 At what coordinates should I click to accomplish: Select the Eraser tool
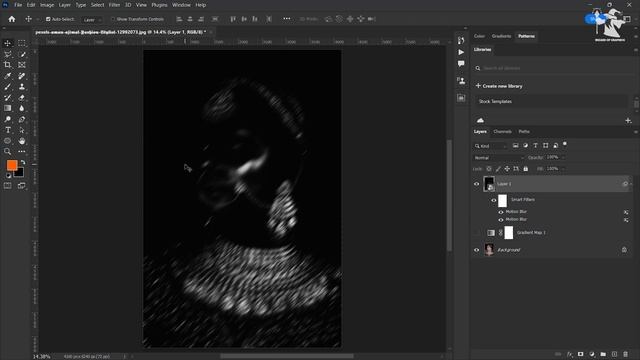[22, 98]
